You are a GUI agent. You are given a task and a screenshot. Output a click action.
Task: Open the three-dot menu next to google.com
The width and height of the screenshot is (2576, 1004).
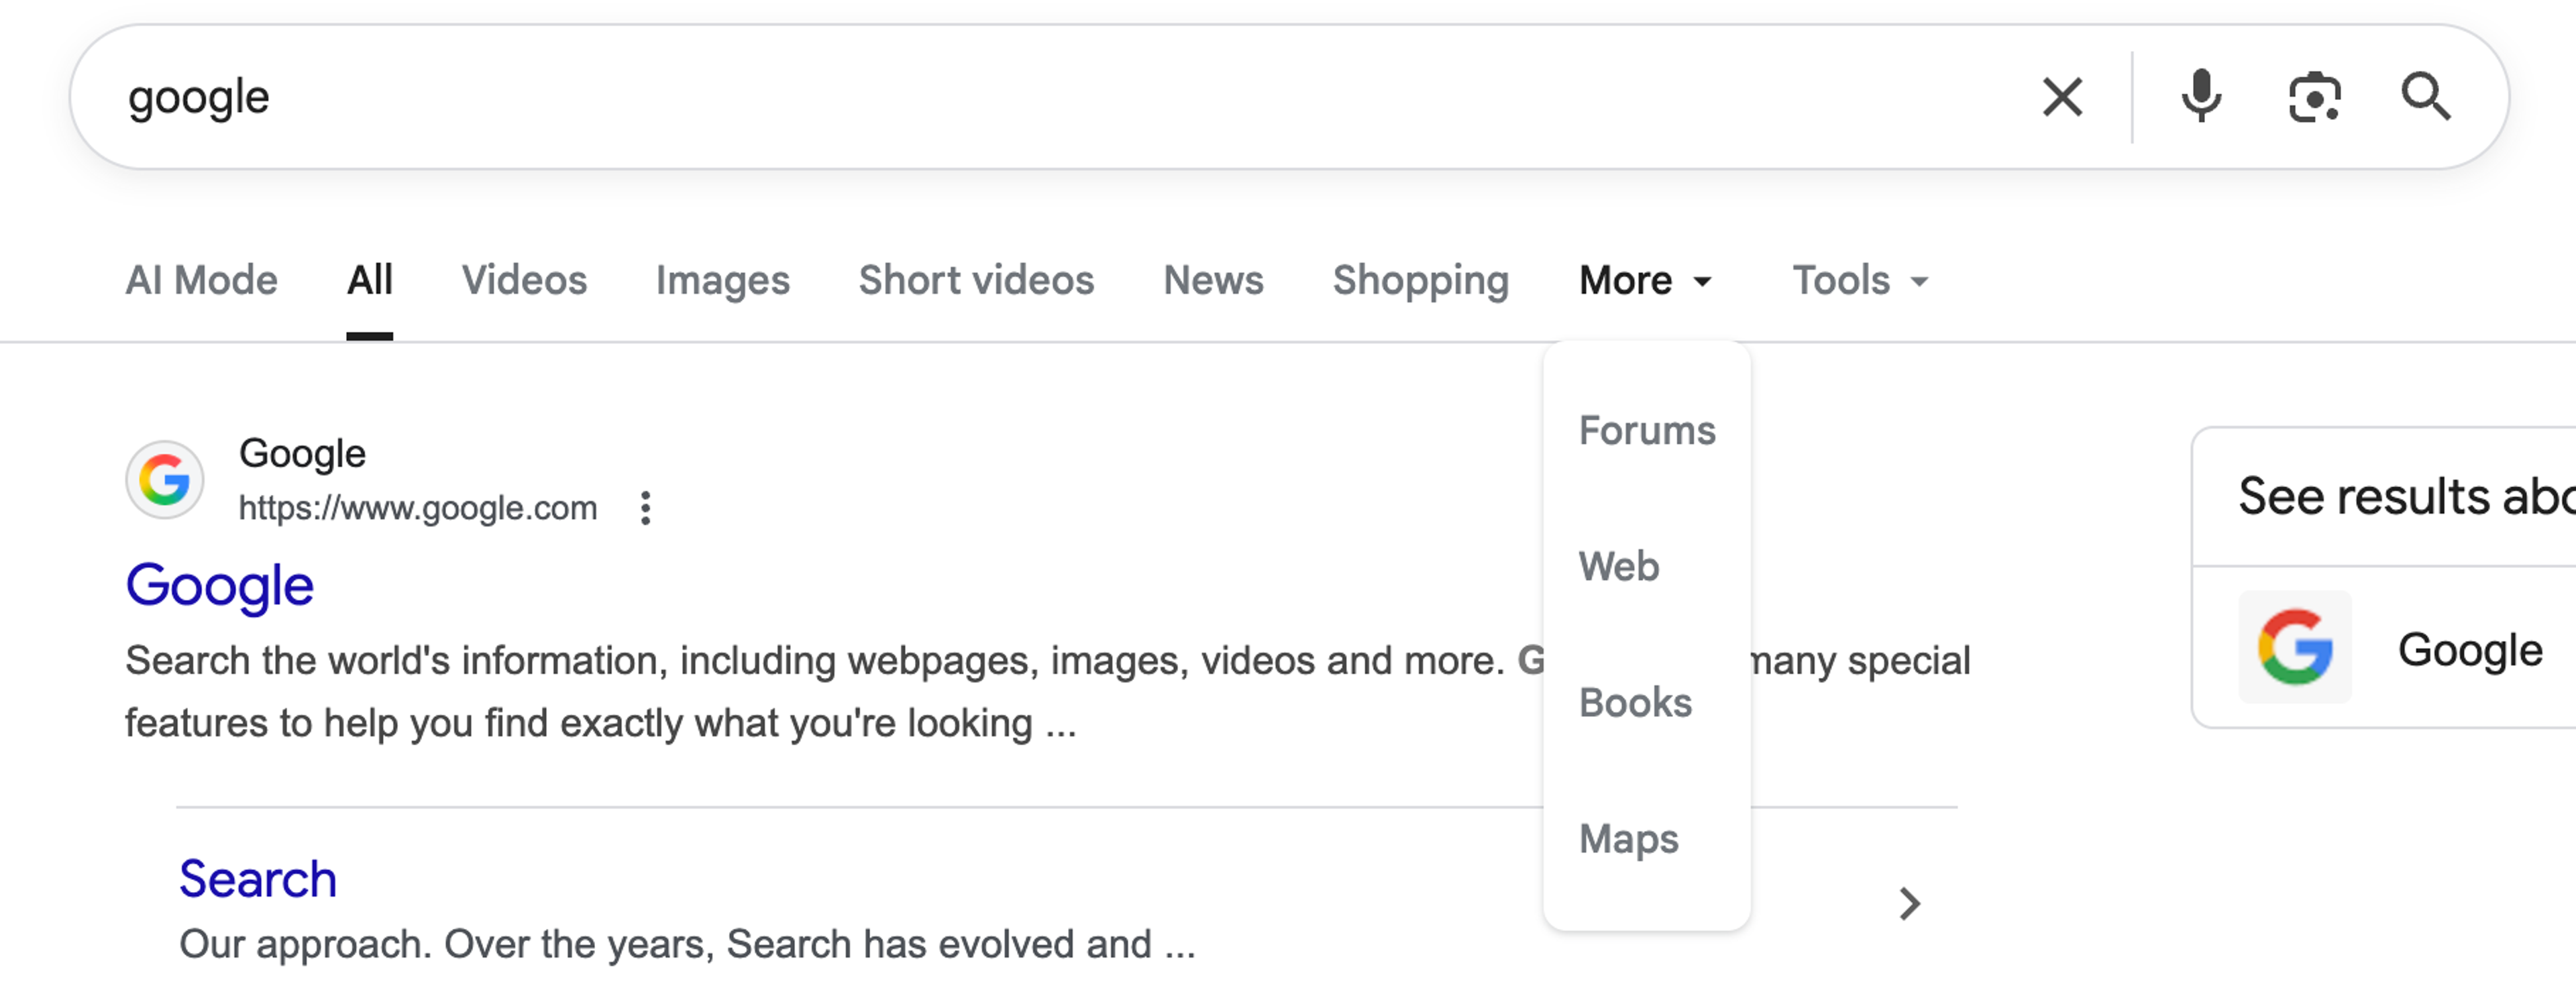[646, 507]
